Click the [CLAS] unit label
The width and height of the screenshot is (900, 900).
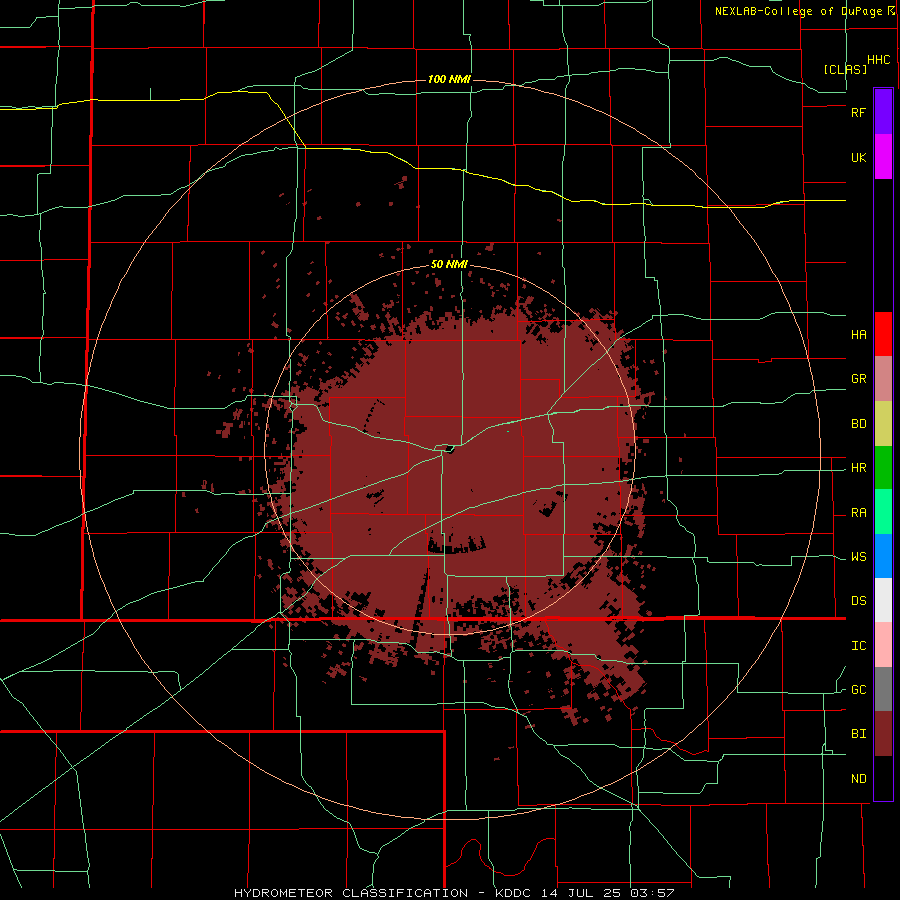[x=845, y=69]
